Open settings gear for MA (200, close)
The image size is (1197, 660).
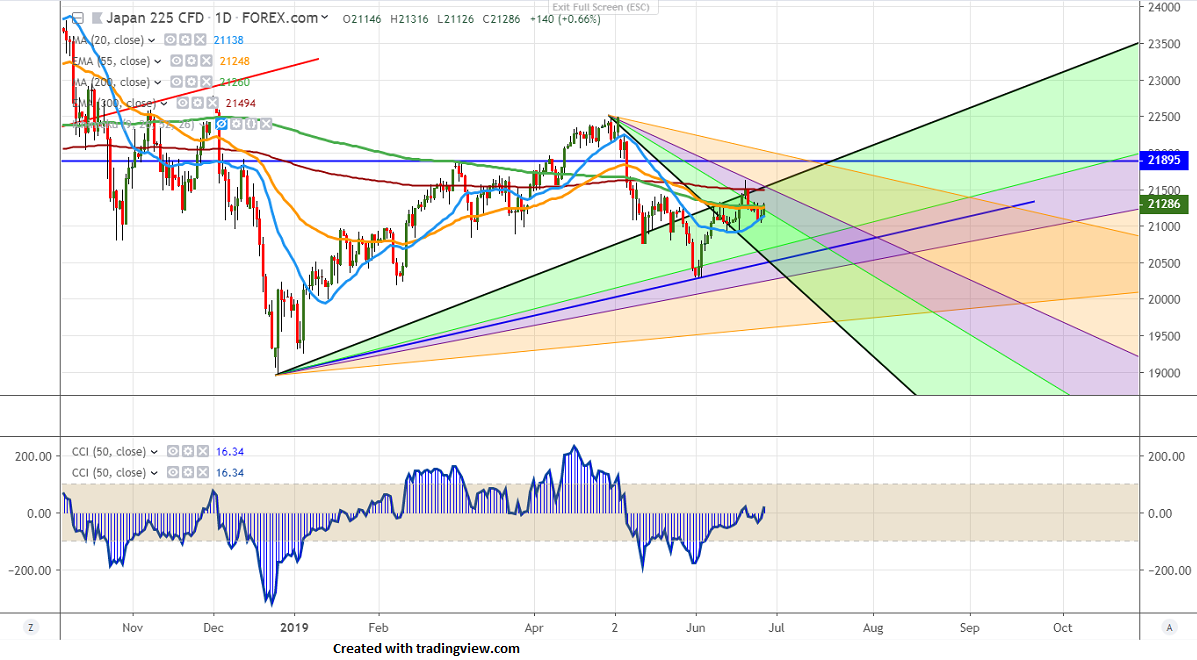[191, 82]
